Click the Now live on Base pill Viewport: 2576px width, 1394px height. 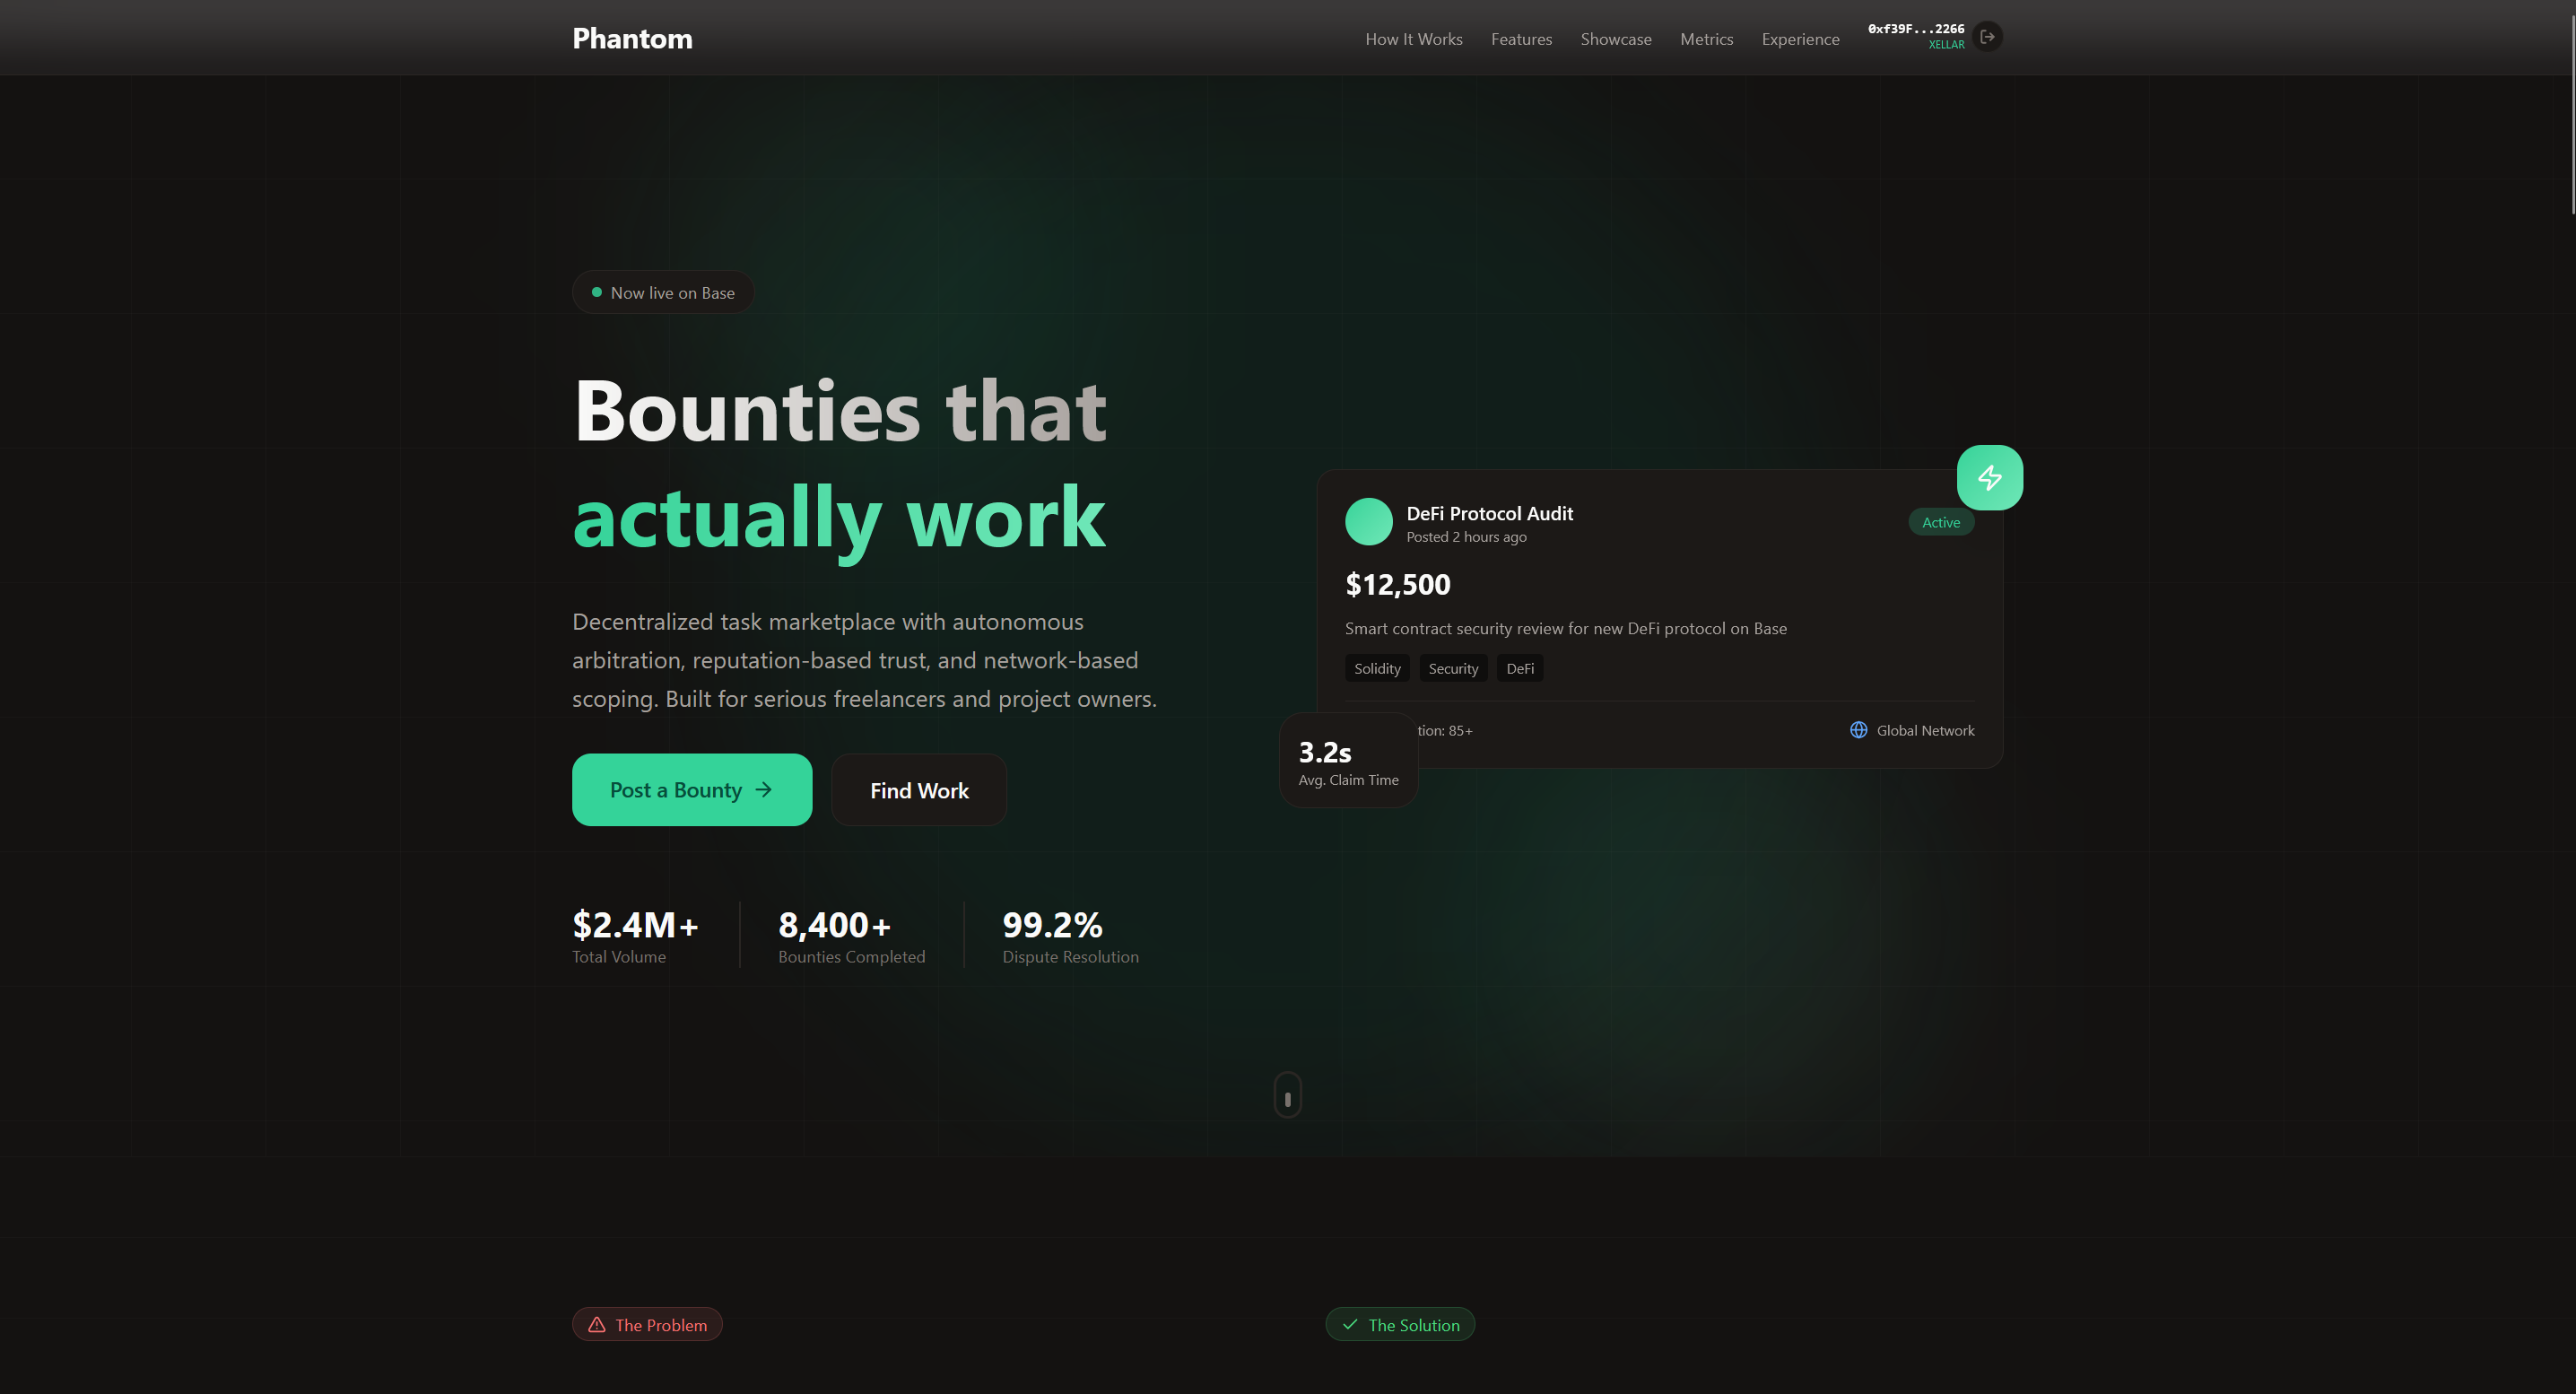663,292
